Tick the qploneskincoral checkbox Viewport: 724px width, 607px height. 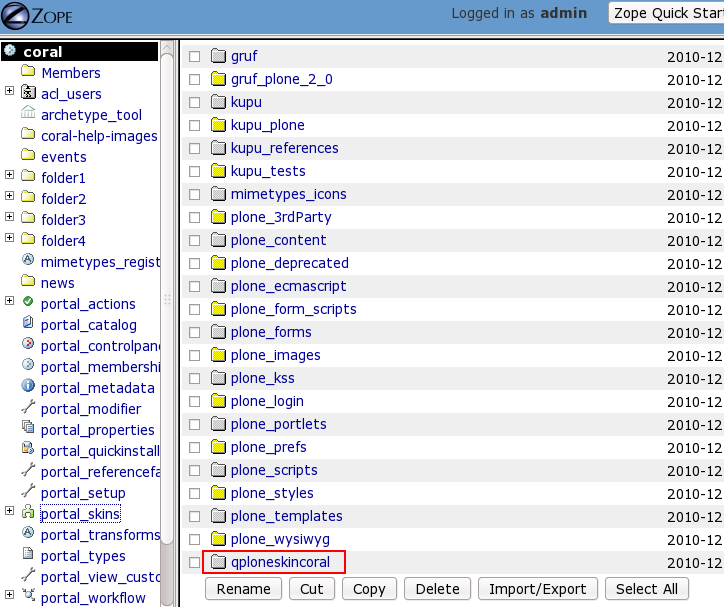tap(194, 563)
